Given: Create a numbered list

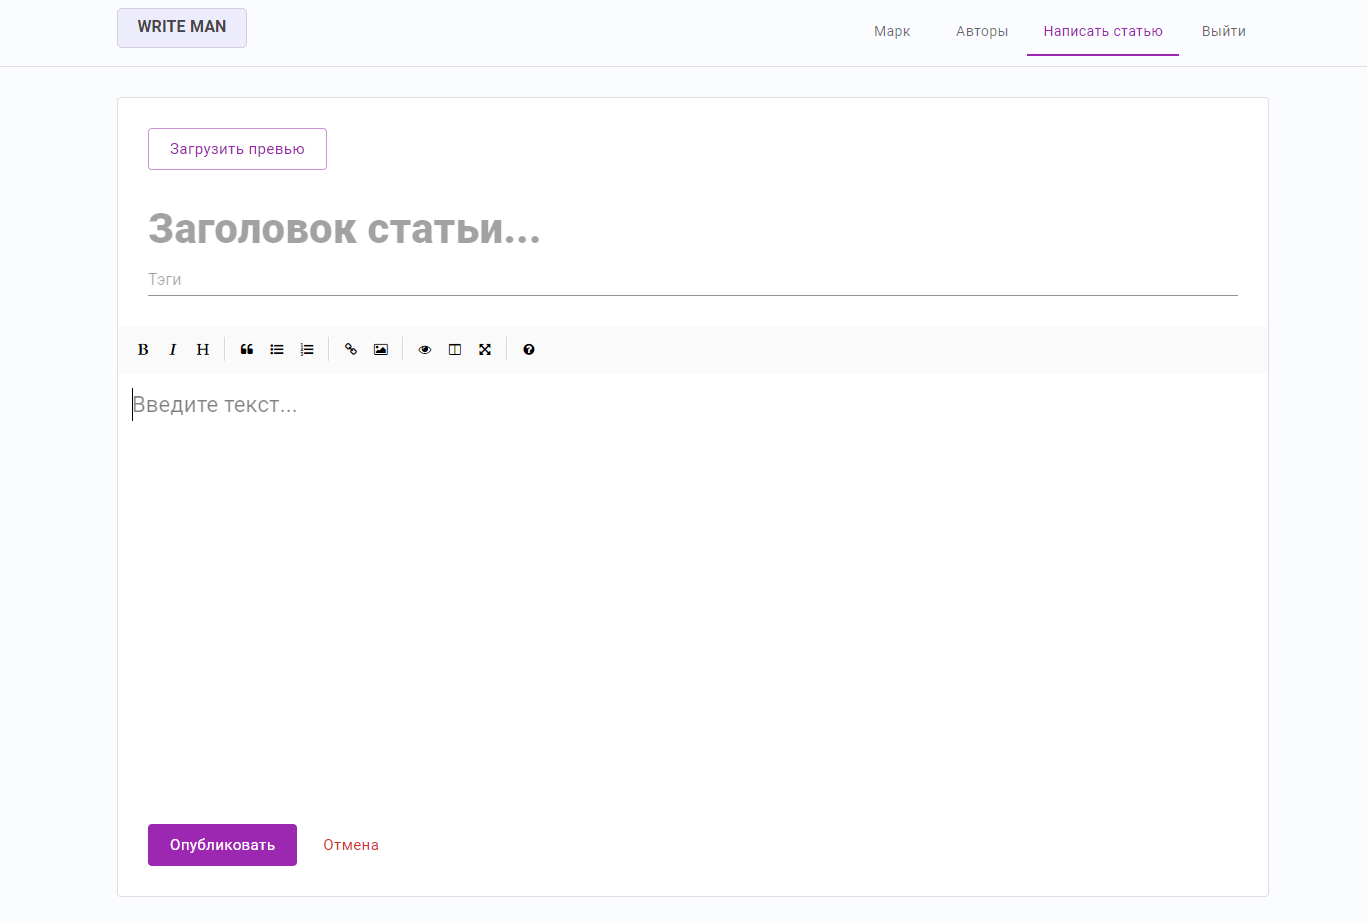Looking at the screenshot, I should click(x=307, y=349).
